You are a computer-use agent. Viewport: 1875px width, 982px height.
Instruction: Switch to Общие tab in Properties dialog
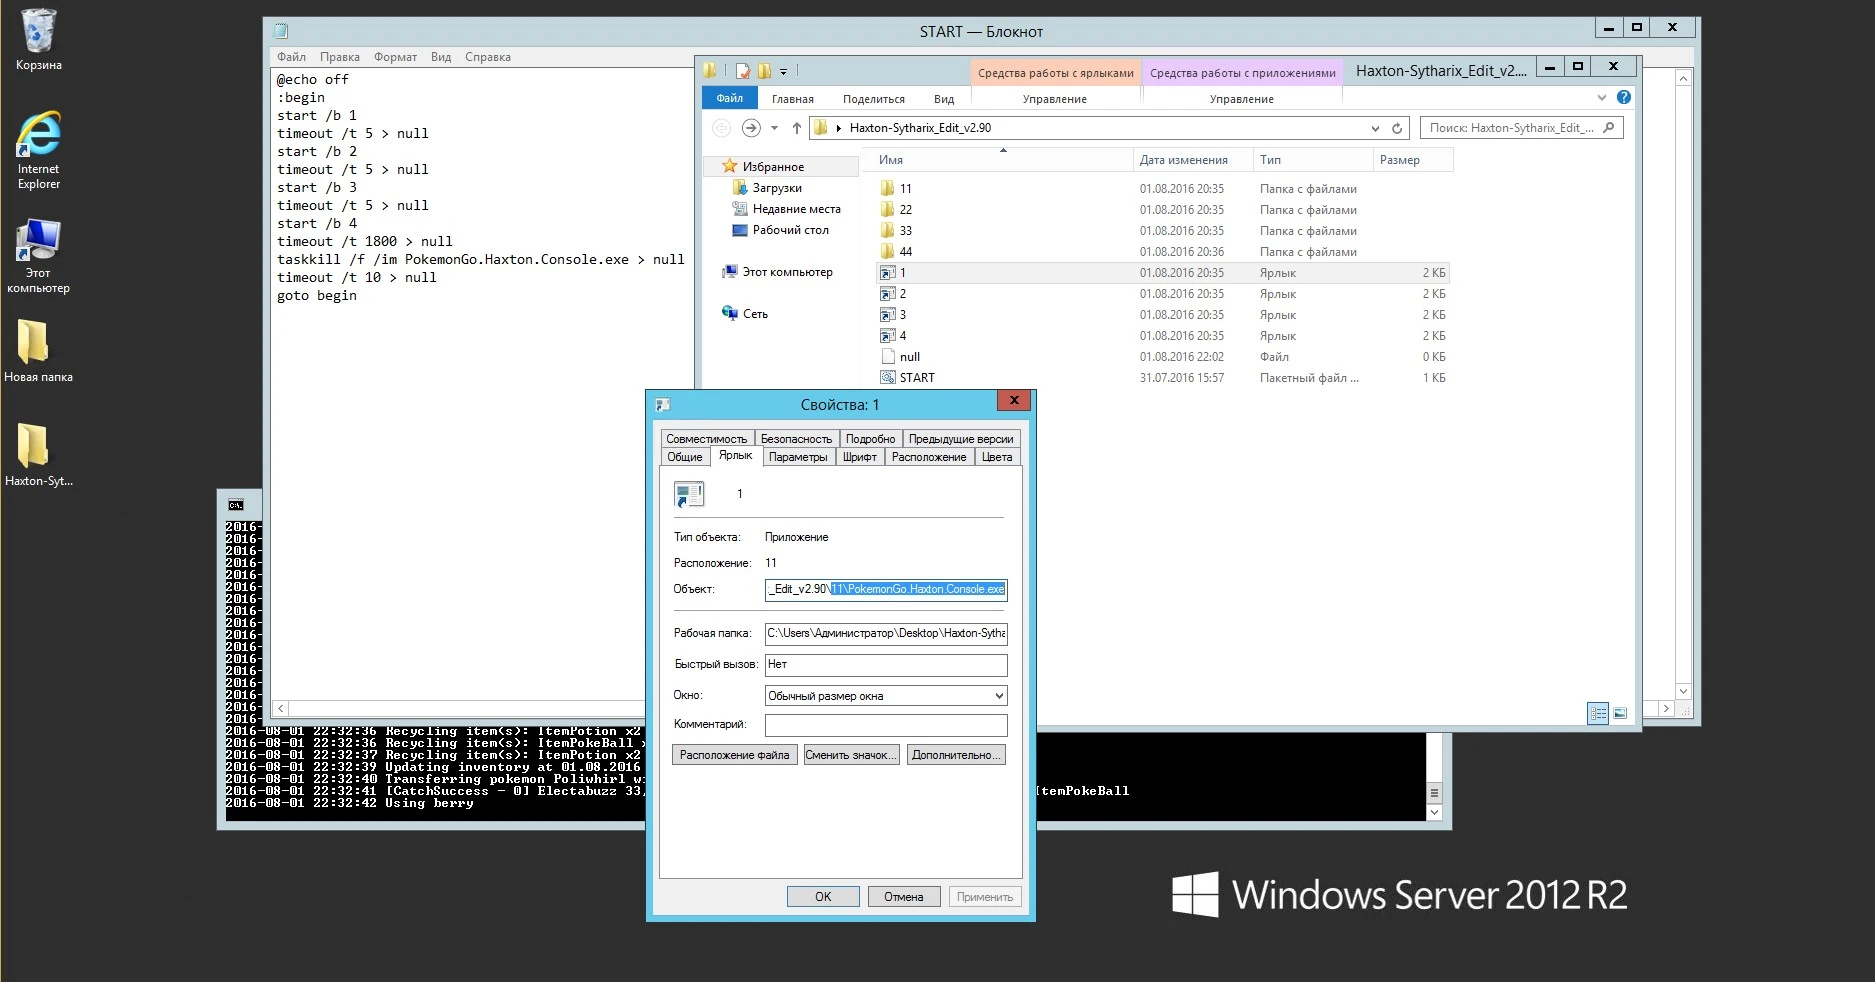(685, 457)
